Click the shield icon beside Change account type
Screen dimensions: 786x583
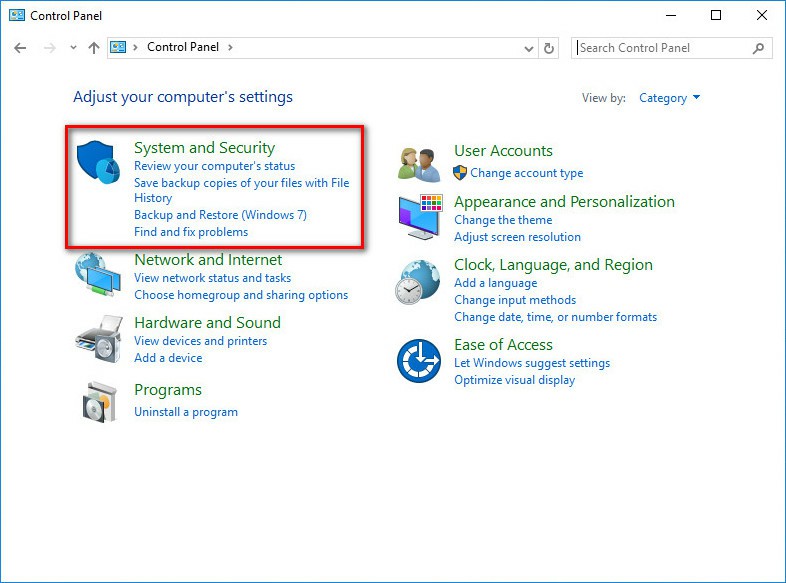[x=460, y=173]
